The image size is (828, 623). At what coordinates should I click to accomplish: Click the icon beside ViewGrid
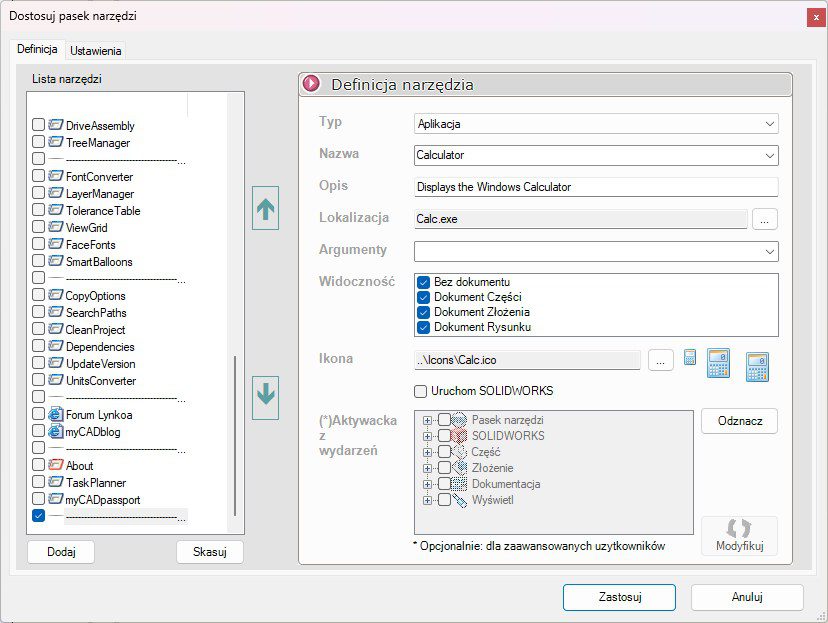(x=55, y=226)
